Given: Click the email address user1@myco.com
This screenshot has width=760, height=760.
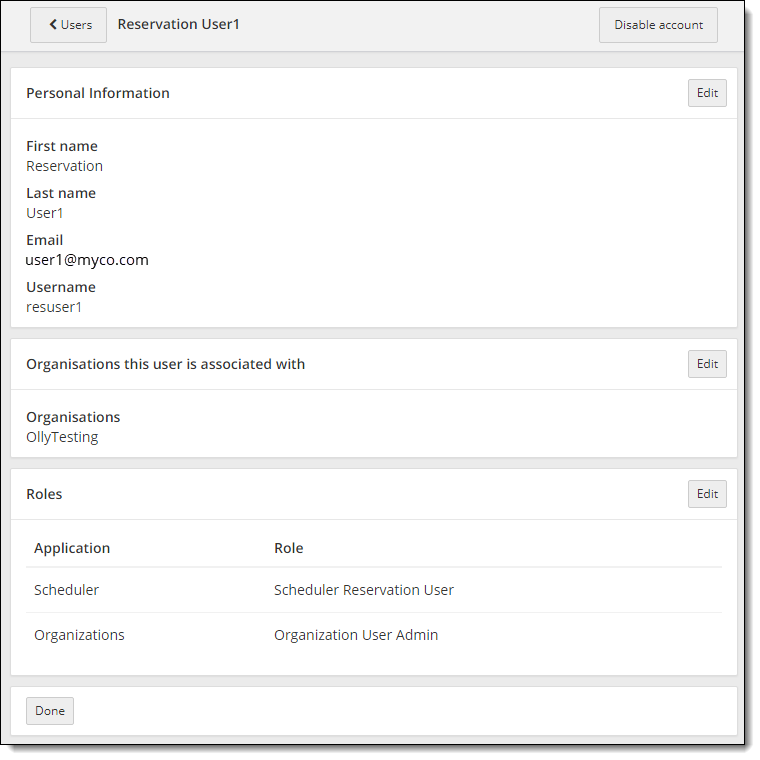Looking at the screenshot, I should coord(87,260).
